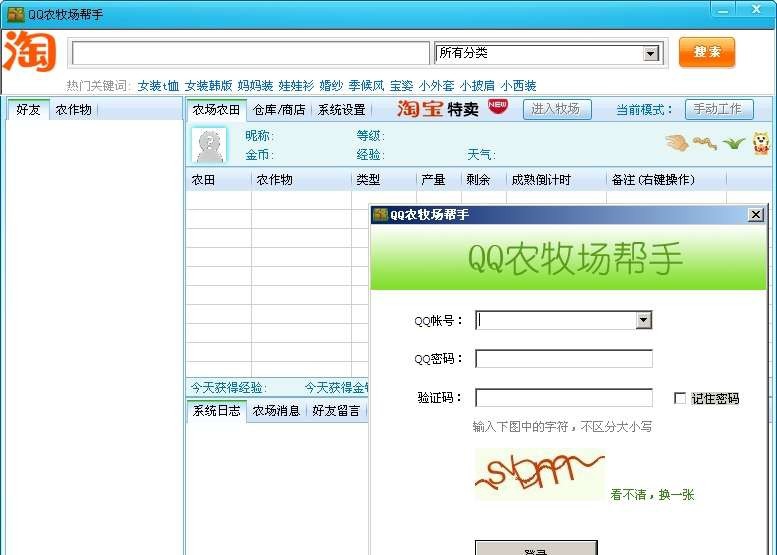
Task: Click the 小披肩 keyword link
Action: 477,86
